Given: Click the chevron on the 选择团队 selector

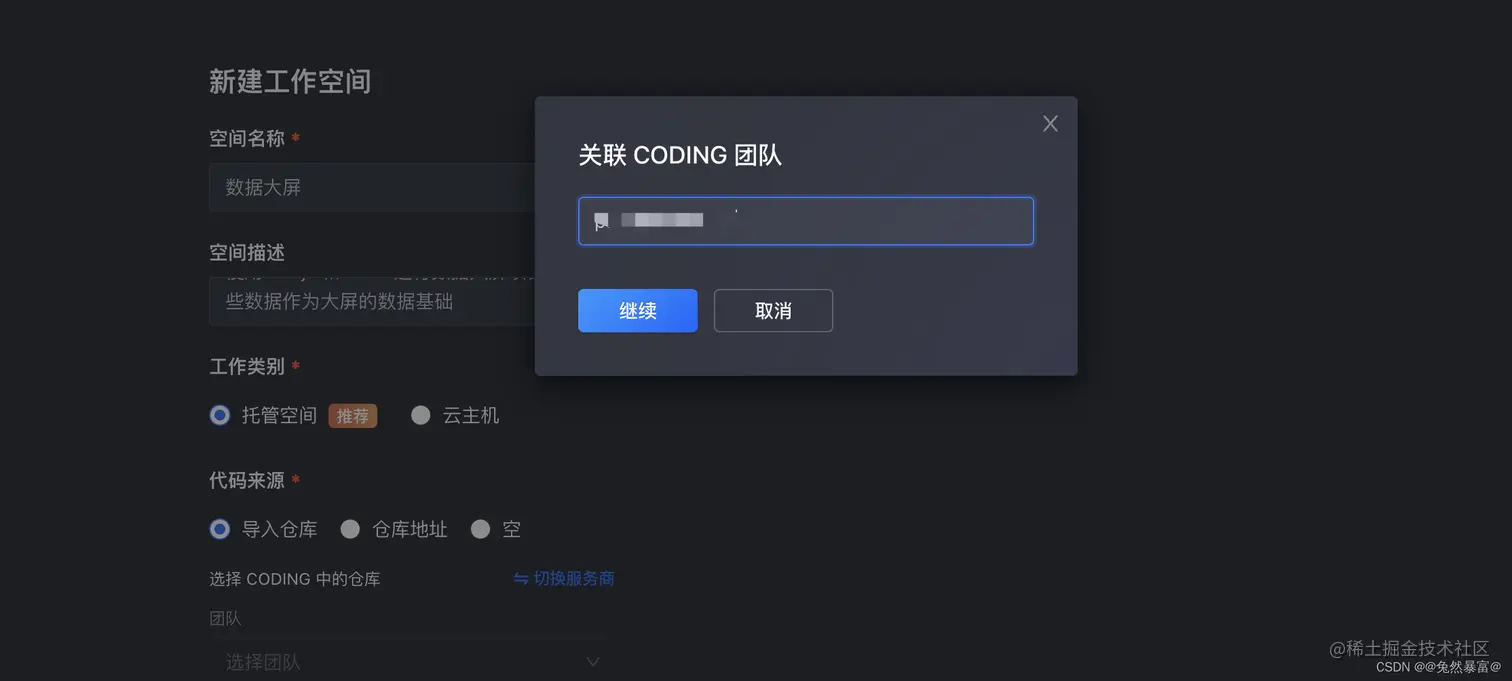Looking at the screenshot, I should [592, 661].
